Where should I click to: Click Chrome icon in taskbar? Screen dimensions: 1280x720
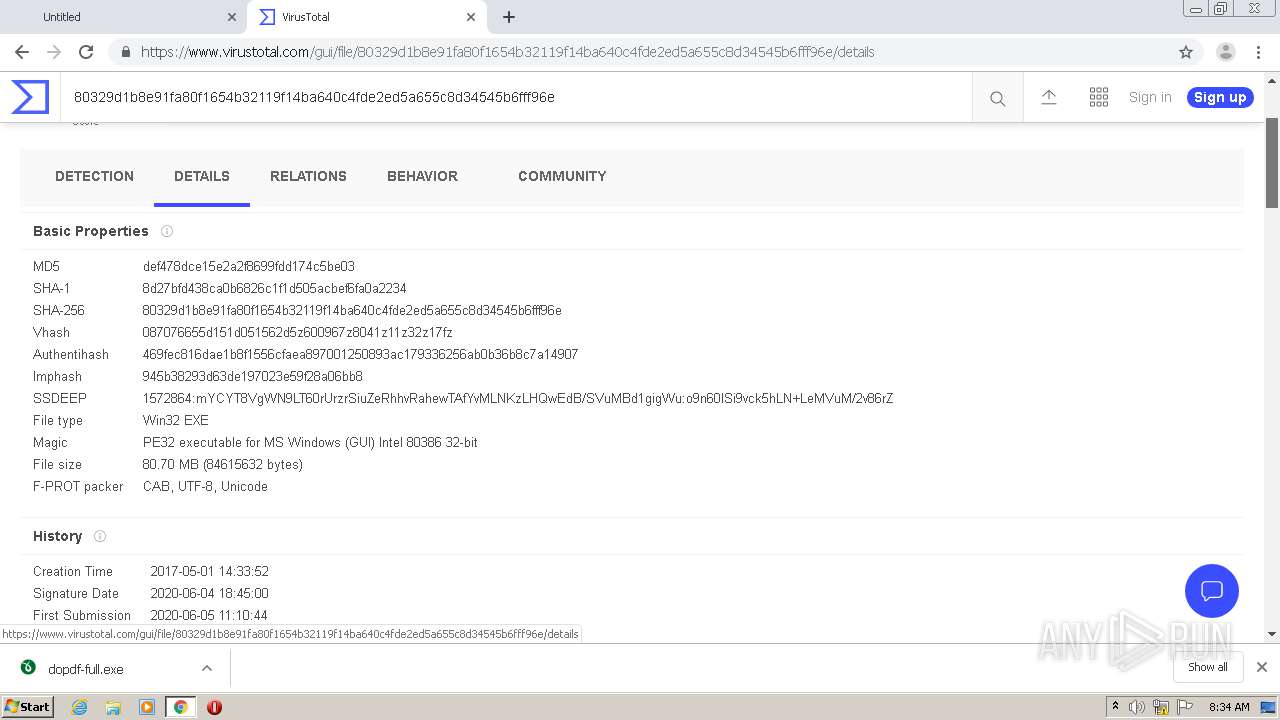point(180,707)
